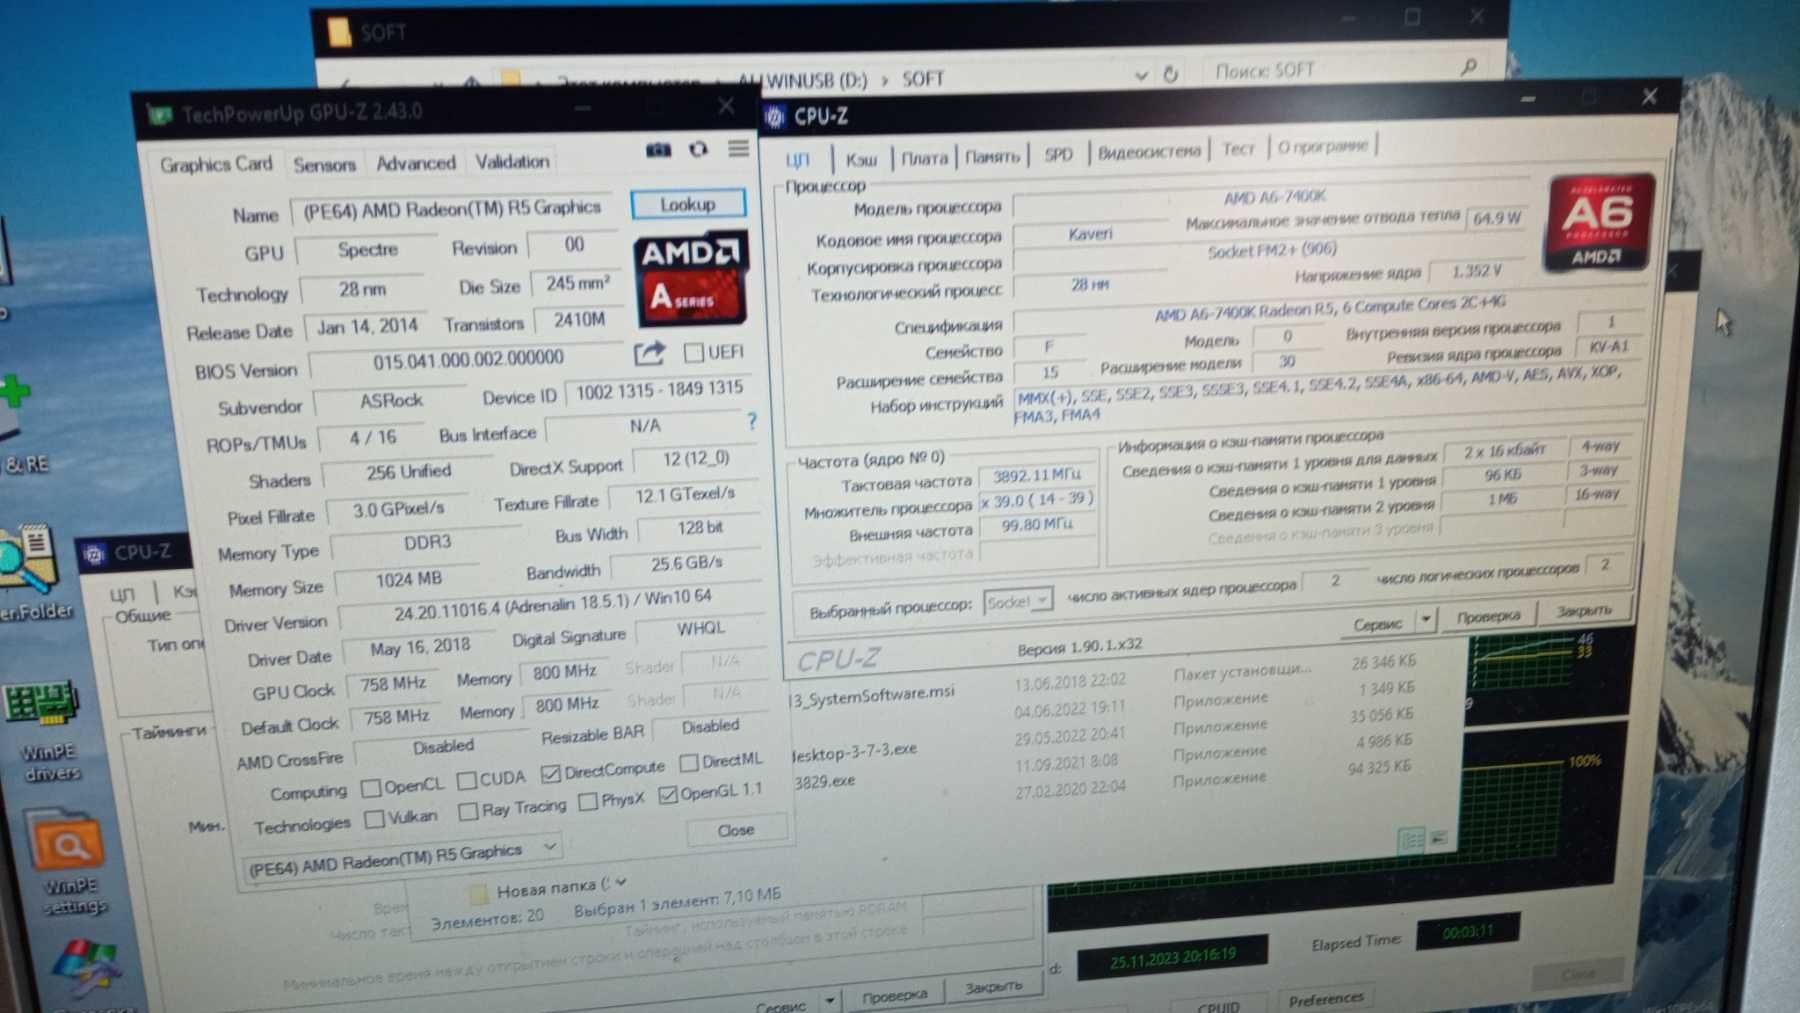Open the Validation tab in GPU-Z
The image size is (1800, 1013).
pyautogui.click(x=512, y=160)
